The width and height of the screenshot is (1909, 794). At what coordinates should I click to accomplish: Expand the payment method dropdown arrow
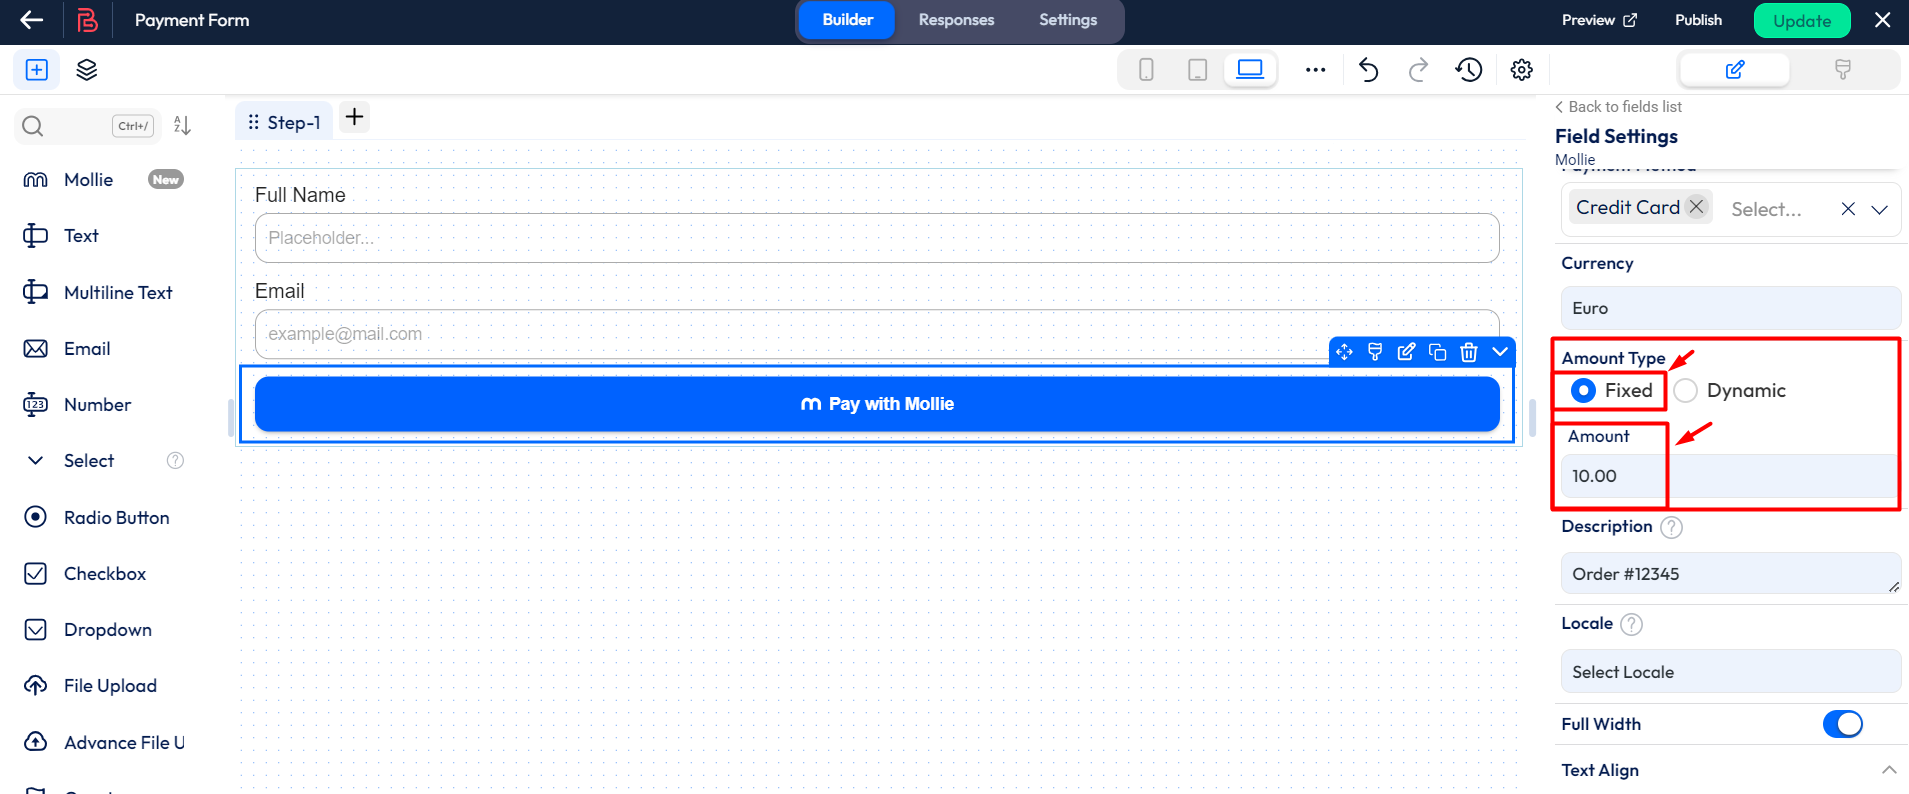coord(1879,209)
